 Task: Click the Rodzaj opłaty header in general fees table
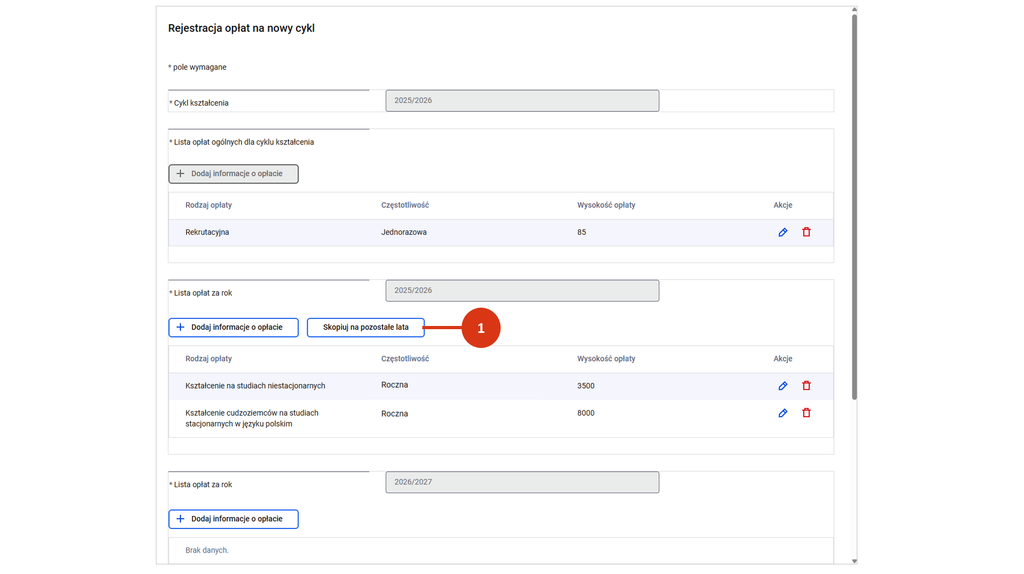pos(208,205)
